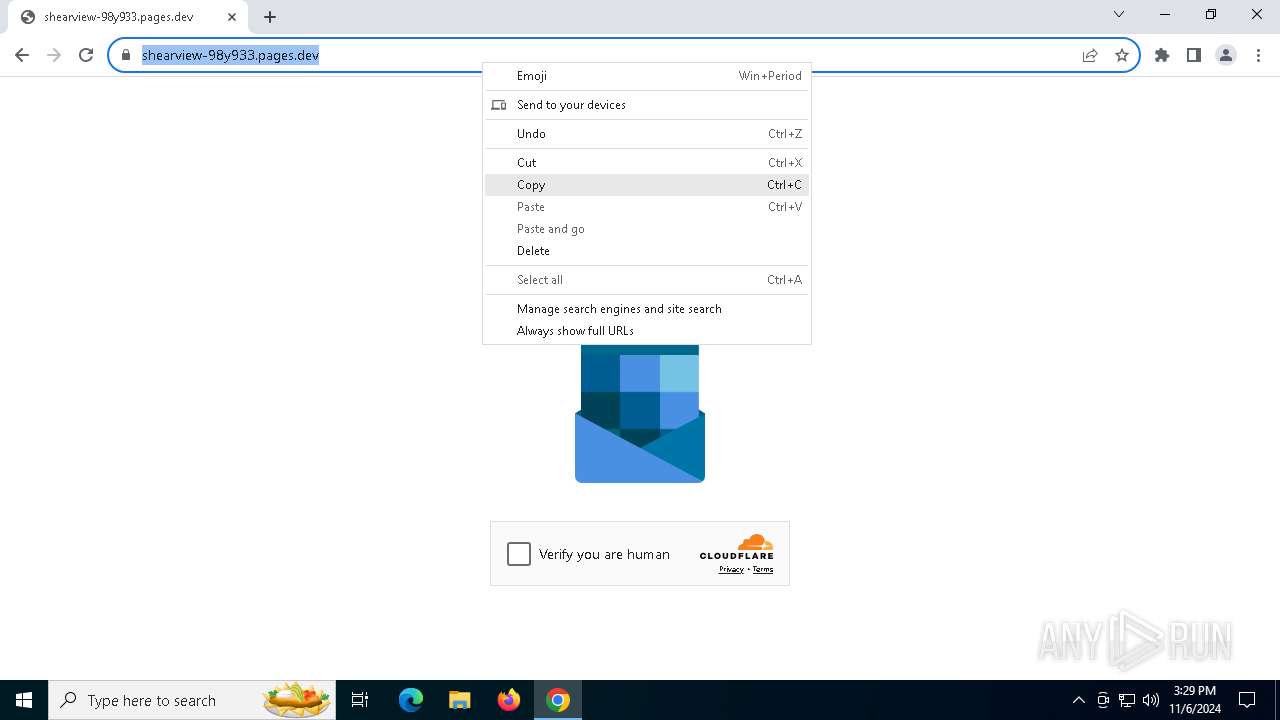Close the shearview-98y933.pages.dev tab
The width and height of the screenshot is (1280, 720).
[232, 16]
